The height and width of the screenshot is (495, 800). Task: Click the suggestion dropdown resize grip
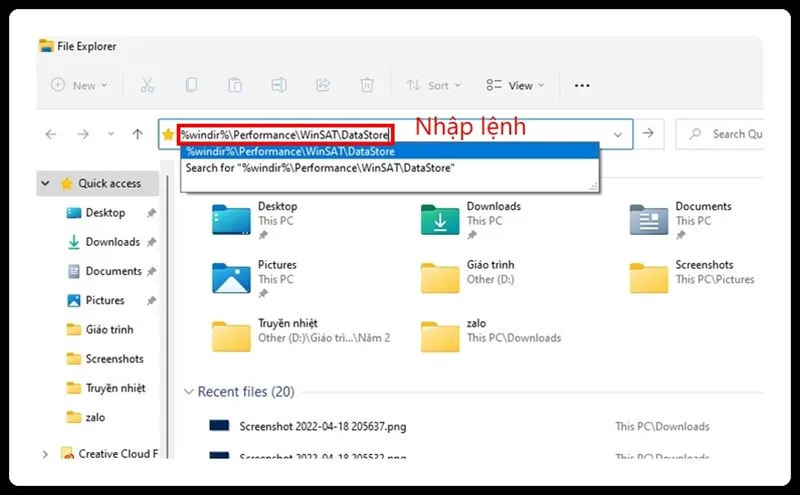coord(593,187)
